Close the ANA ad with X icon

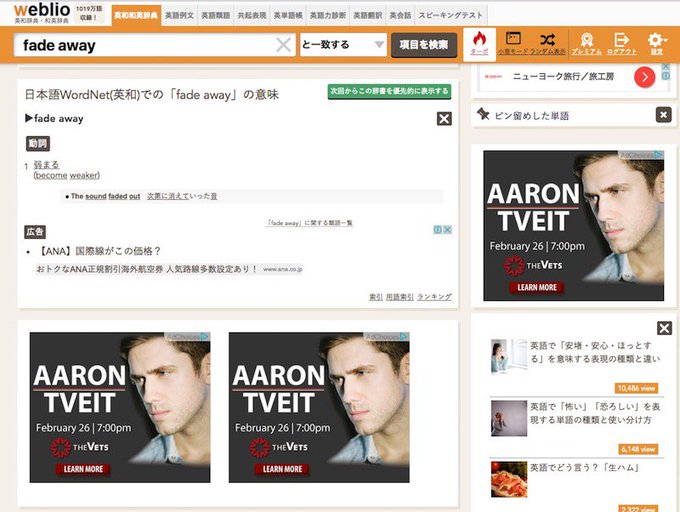447,230
